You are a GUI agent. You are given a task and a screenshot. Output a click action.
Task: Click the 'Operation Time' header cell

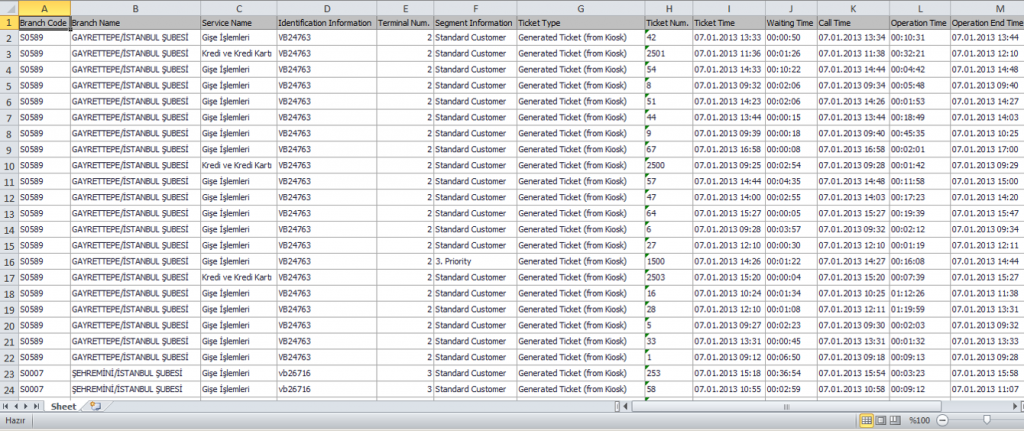point(920,23)
